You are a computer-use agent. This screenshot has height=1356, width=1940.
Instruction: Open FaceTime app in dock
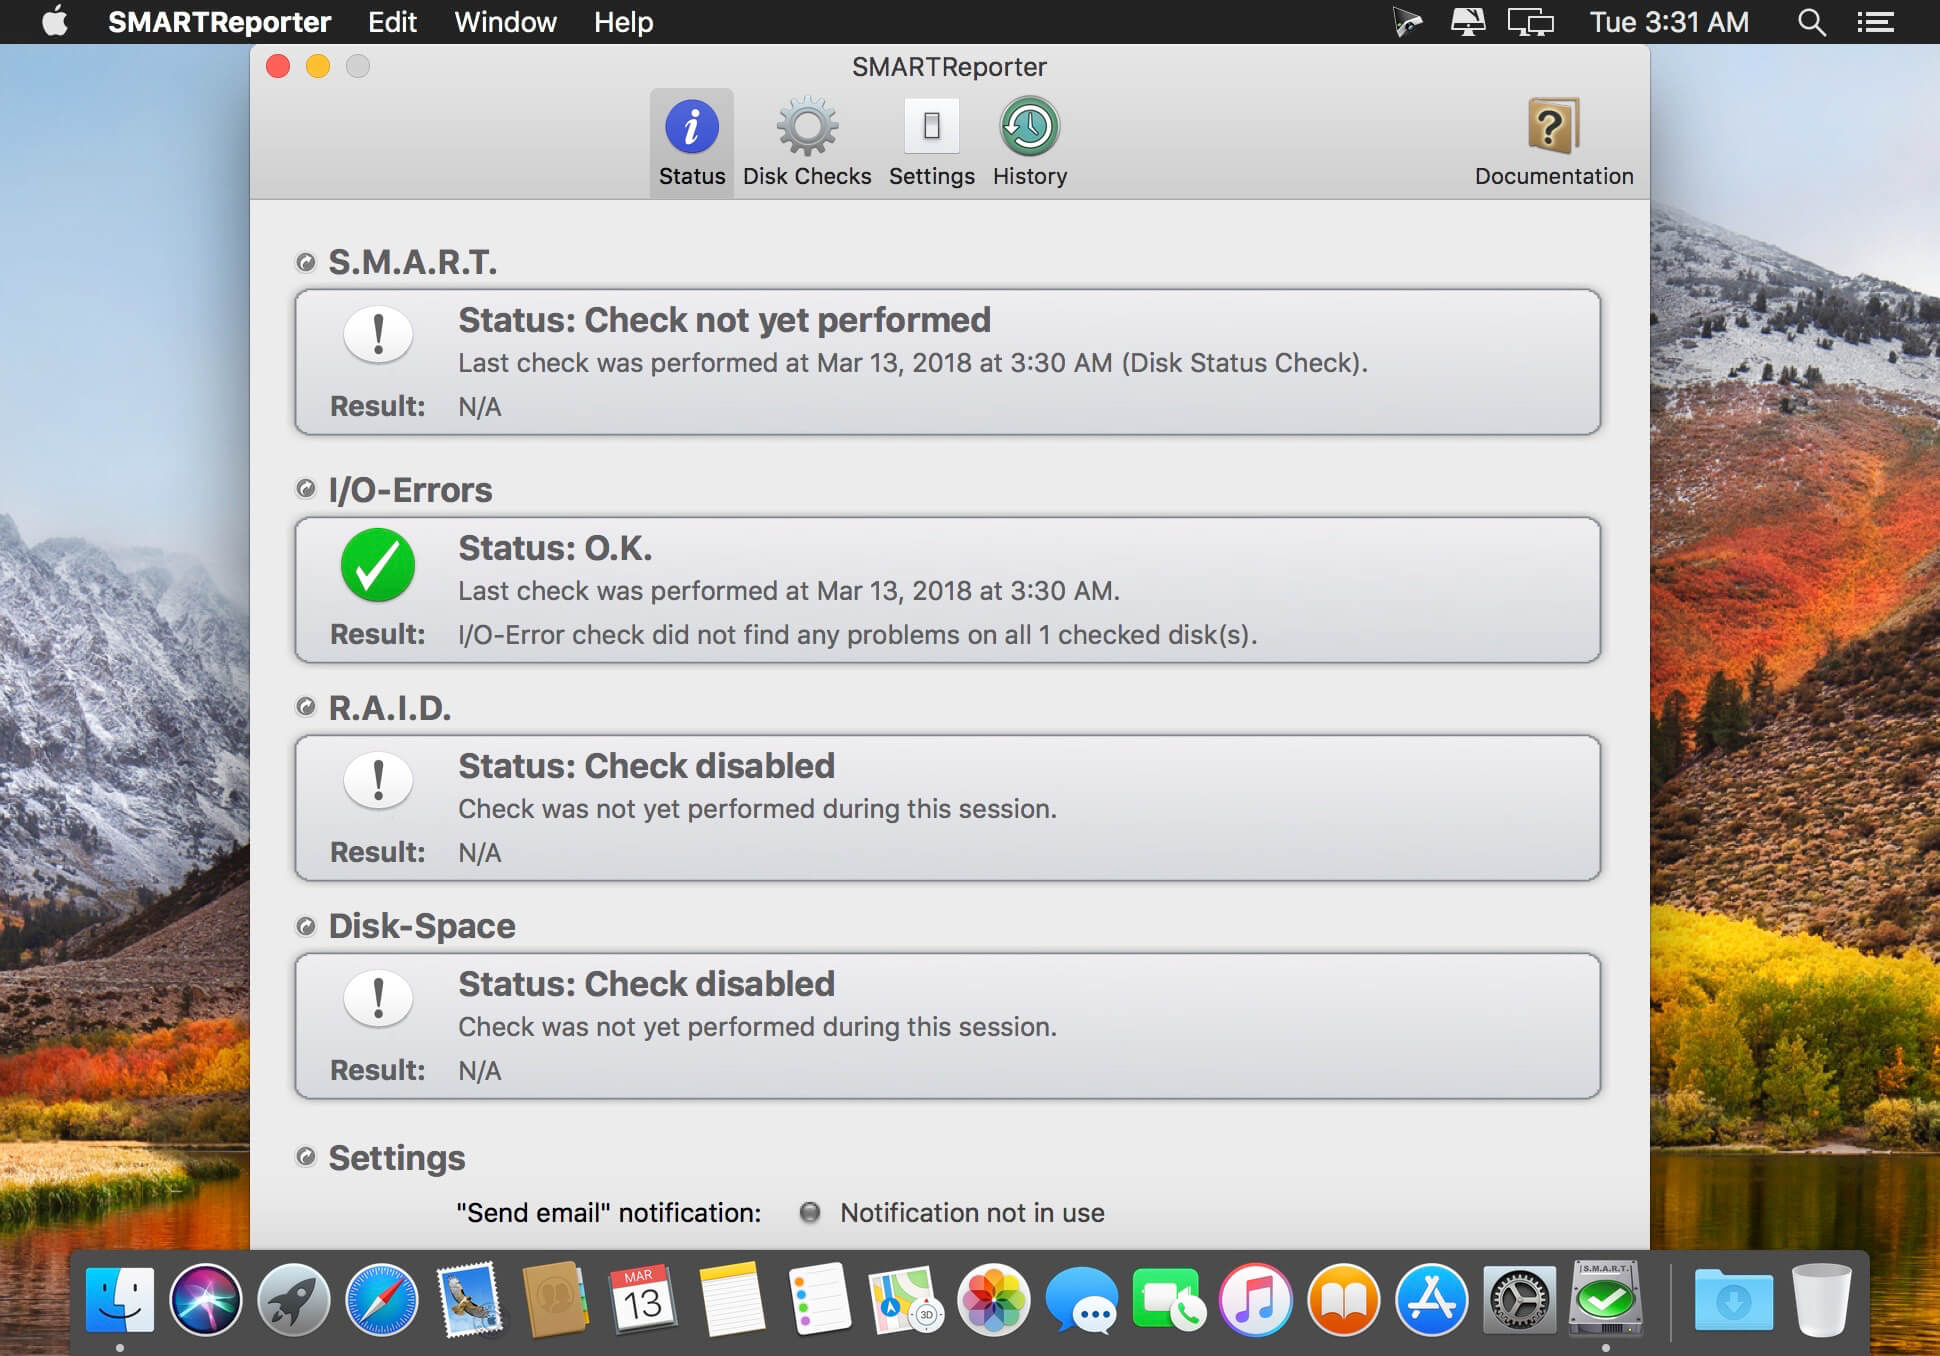tap(1168, 1300)
